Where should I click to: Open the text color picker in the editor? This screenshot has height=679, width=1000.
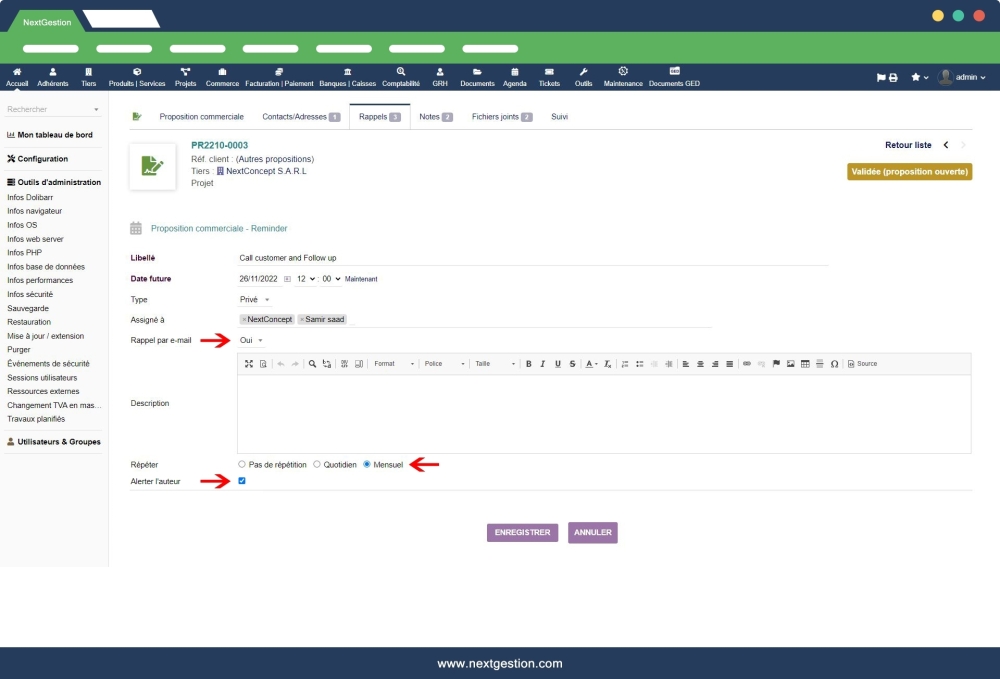click(x=591, y=363)
